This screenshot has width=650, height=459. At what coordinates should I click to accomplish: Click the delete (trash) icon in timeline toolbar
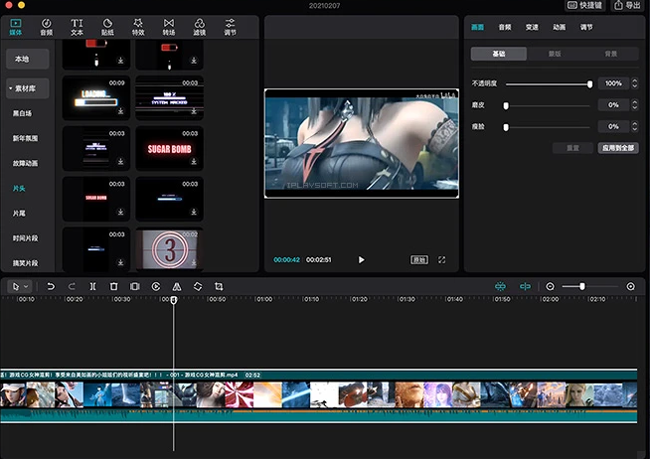[x=114, y=287]
